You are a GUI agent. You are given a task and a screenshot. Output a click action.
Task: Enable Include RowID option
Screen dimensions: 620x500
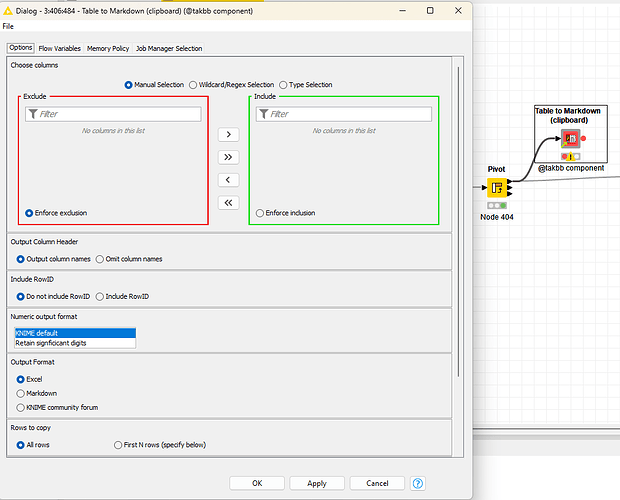[x=100, y=296]
